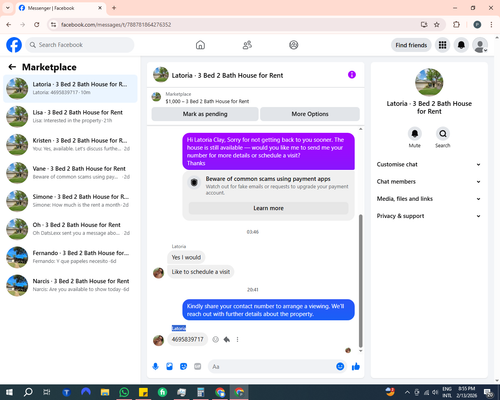
Task: Open the tab search dropdown arrow
Action: pyautogui.click(x=8, y=8)
